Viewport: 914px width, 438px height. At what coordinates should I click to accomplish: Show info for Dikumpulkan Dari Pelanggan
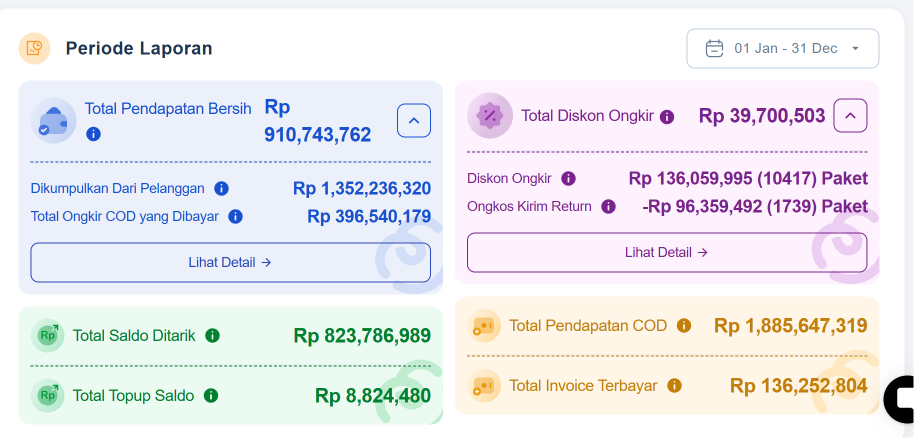click(x=221, y=188)
